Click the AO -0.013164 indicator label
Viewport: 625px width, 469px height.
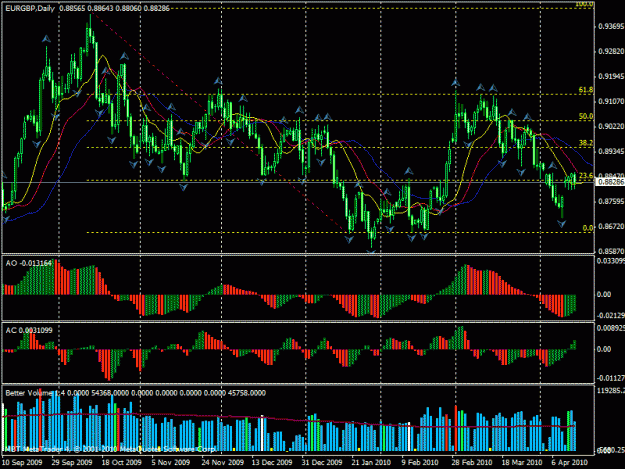[x=29, y=263]
